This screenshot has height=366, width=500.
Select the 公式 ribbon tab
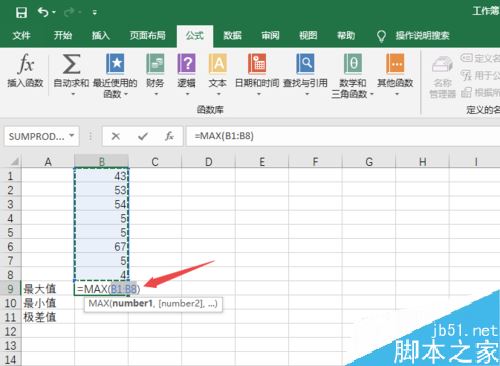195,35
